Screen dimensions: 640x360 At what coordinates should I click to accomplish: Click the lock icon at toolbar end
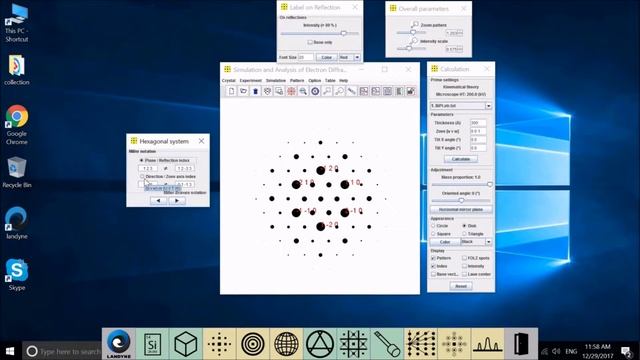(411, 91)
